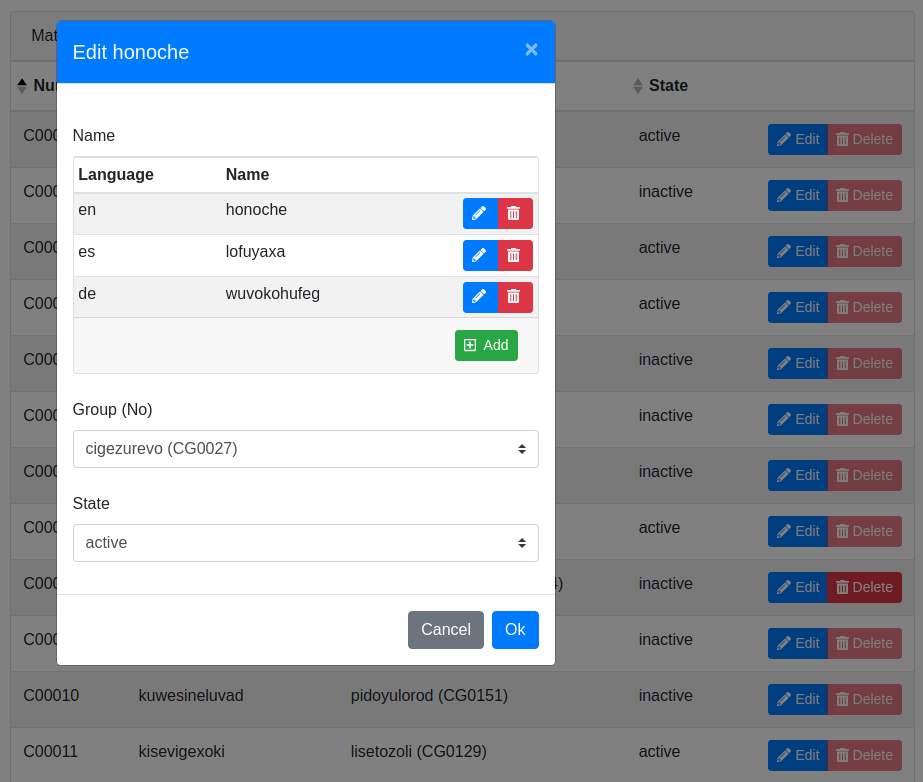Image resolution: width=923 pixels, height=782 pixels.
Task: Delete the kisevigexoki row C00011
Action: pos(865,755)
